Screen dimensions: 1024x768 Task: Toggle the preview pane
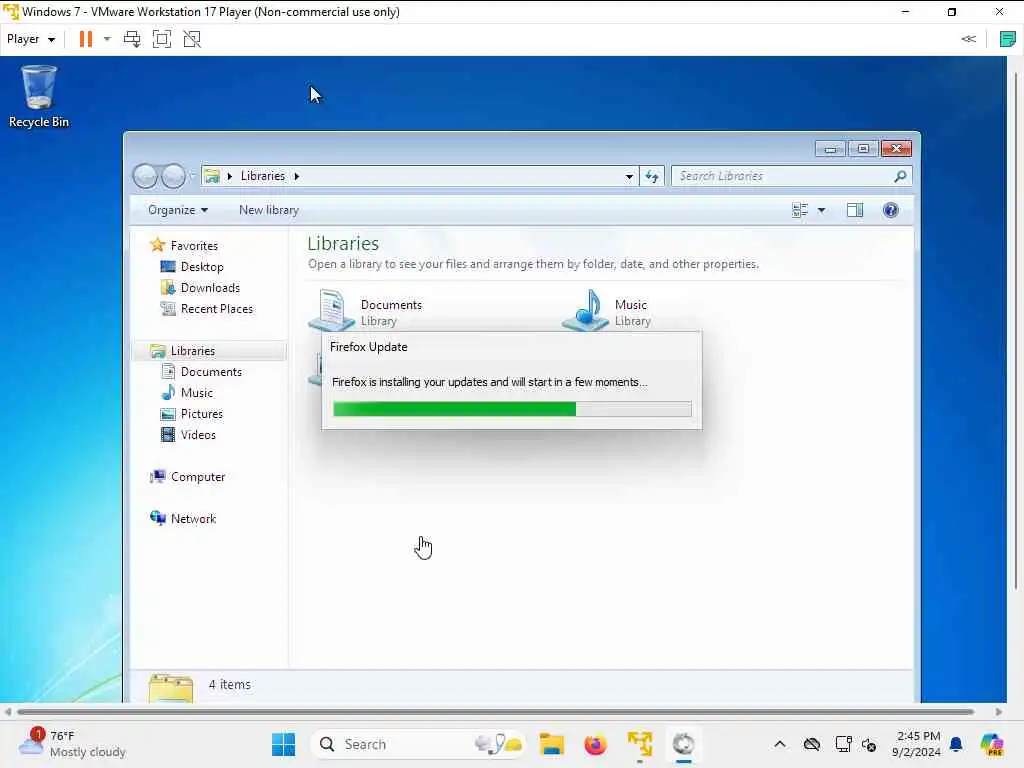(x=855, y=210)
